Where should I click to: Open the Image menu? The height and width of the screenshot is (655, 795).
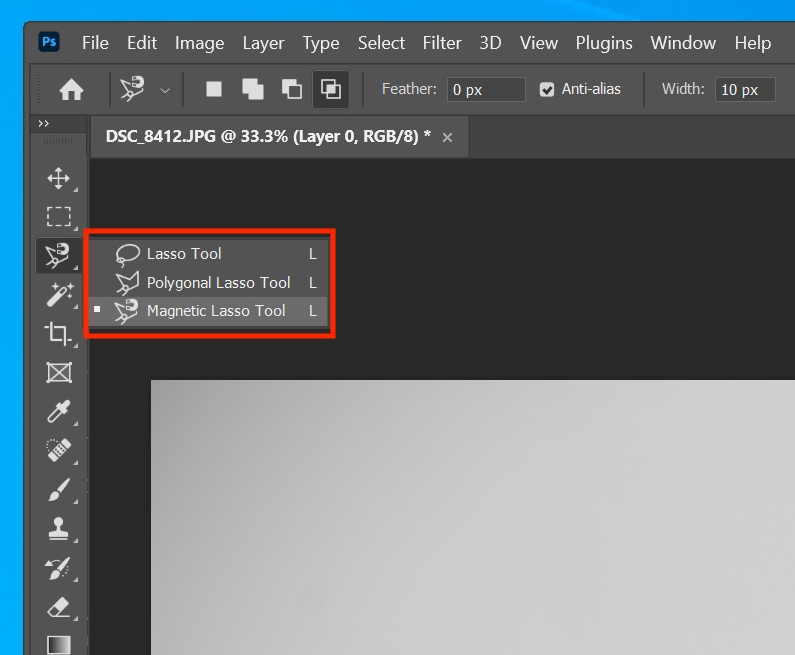[199, 43]
